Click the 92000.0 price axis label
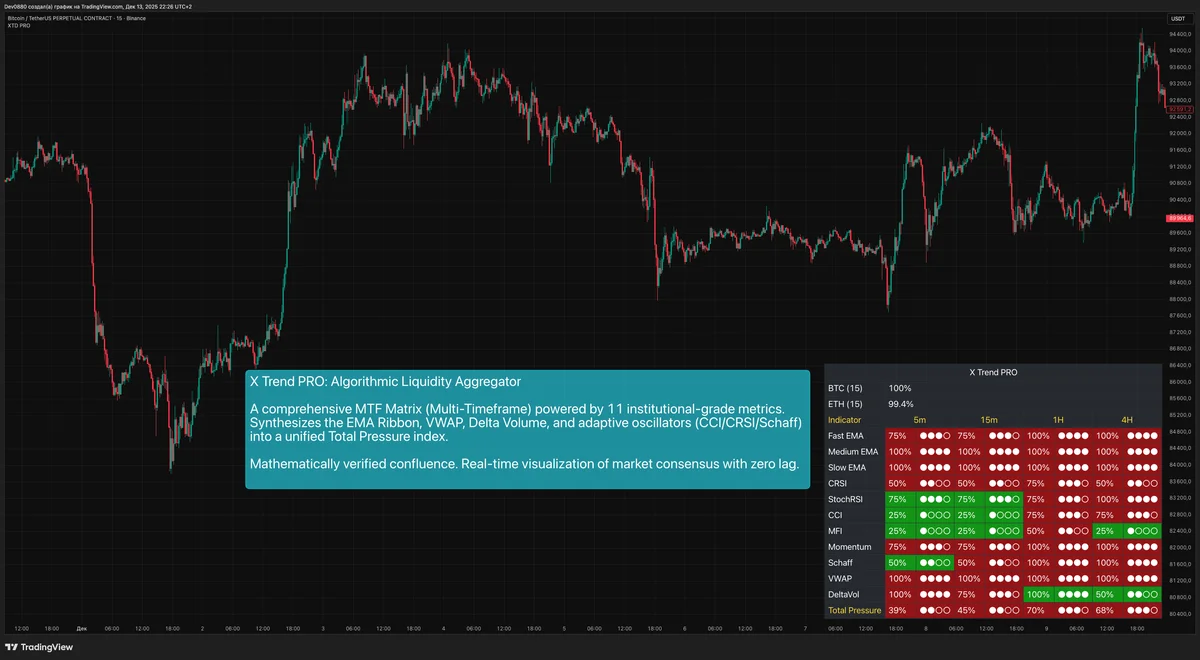 pos(1180,133)
